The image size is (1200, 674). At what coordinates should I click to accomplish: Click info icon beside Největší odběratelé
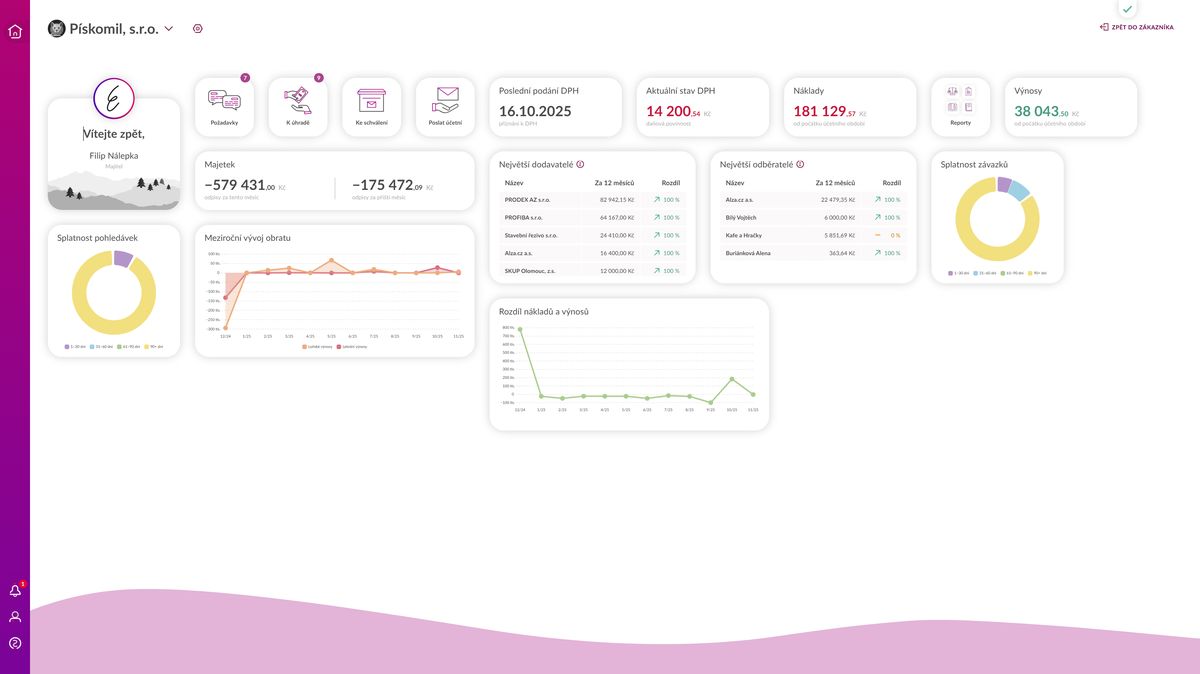[x=800, y=164]
